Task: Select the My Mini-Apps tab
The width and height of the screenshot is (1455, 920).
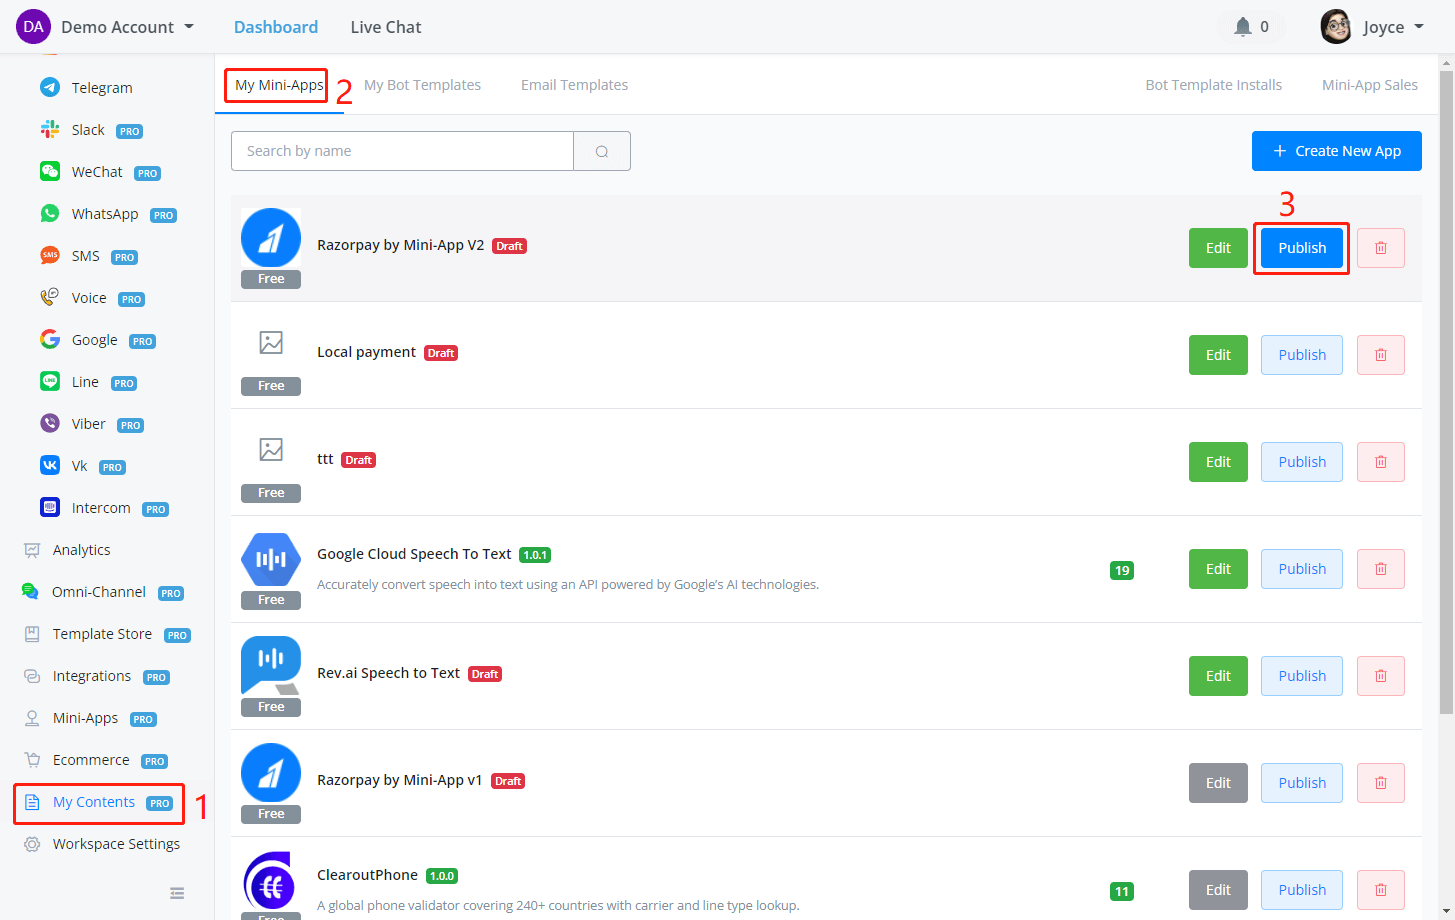Action: pyautogui.click(x=279, y=85)
